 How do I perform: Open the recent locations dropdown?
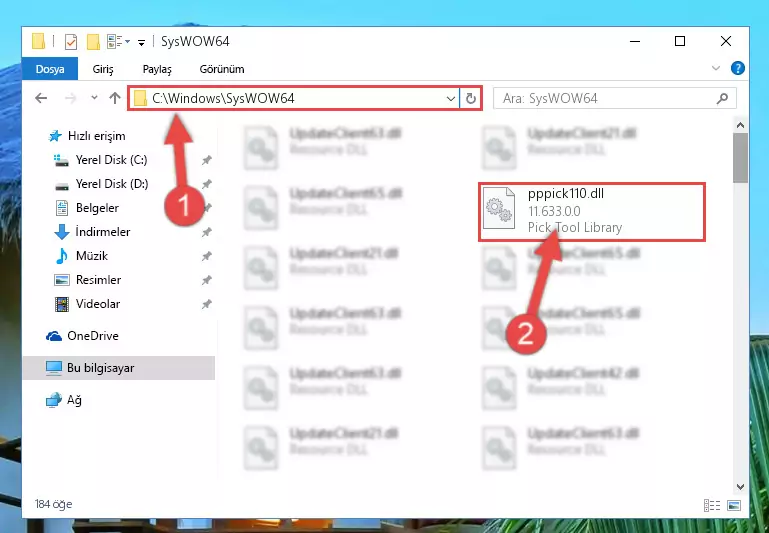(94, 98)
